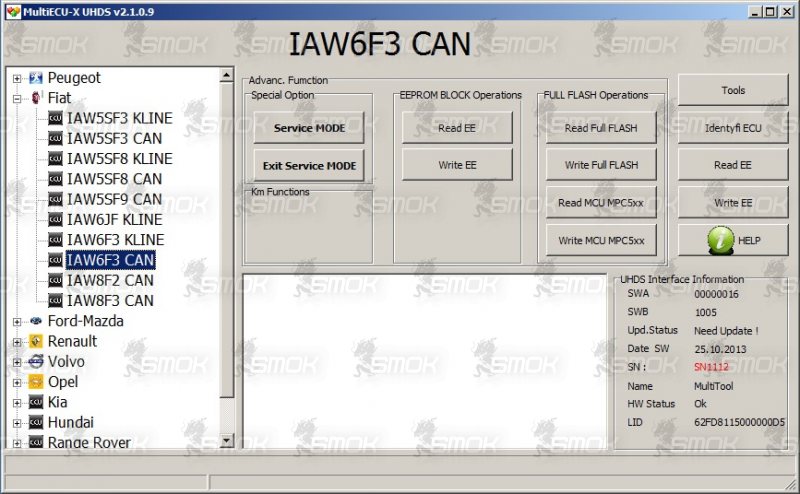Click the ECU icon beside selected IAW6F3 CAN
The image size is (800, 494).
pyautogui.click(x=55, y=260)
